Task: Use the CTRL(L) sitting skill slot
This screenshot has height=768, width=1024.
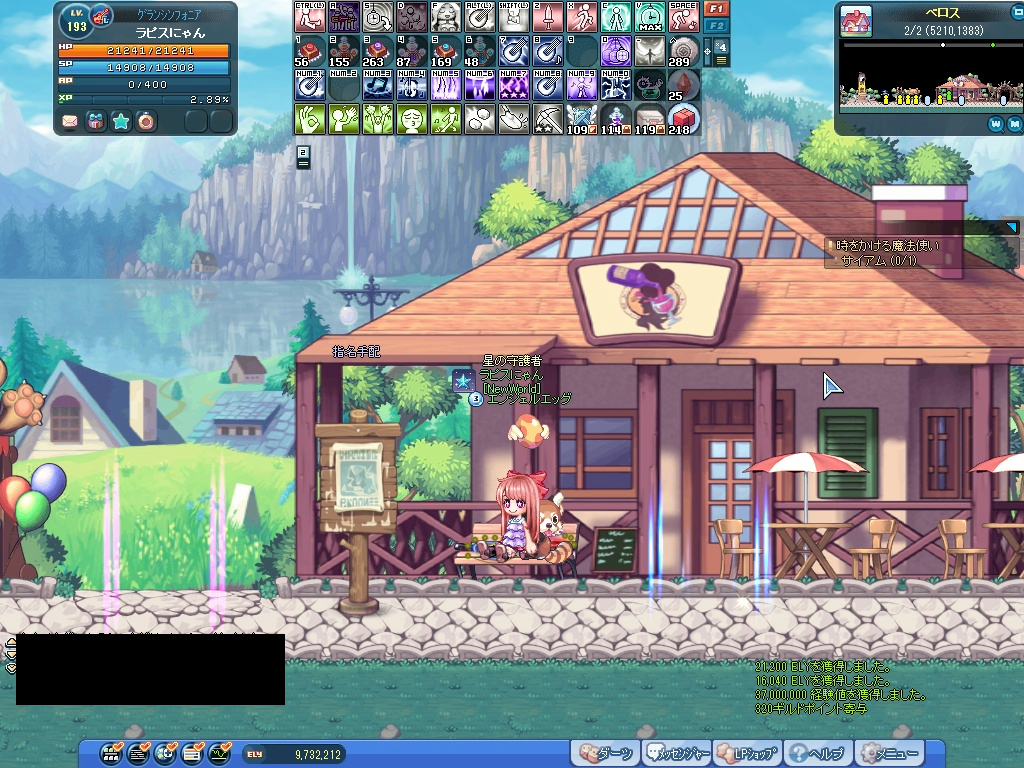Action: pyautogui.click(x=310, y=18)
